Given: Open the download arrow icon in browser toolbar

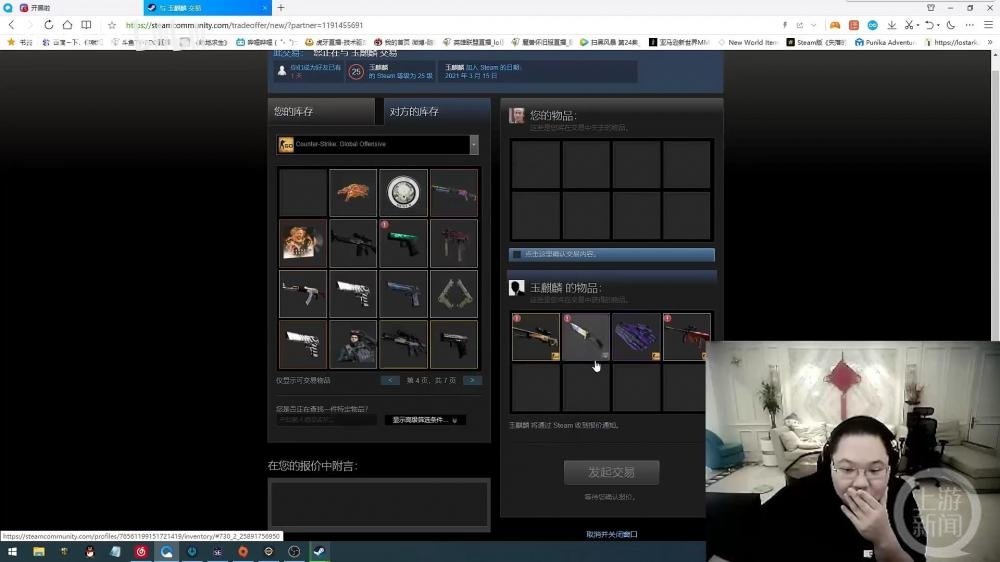Looking at the screenshot, I should pyautogui.click(x=892, y=25).
